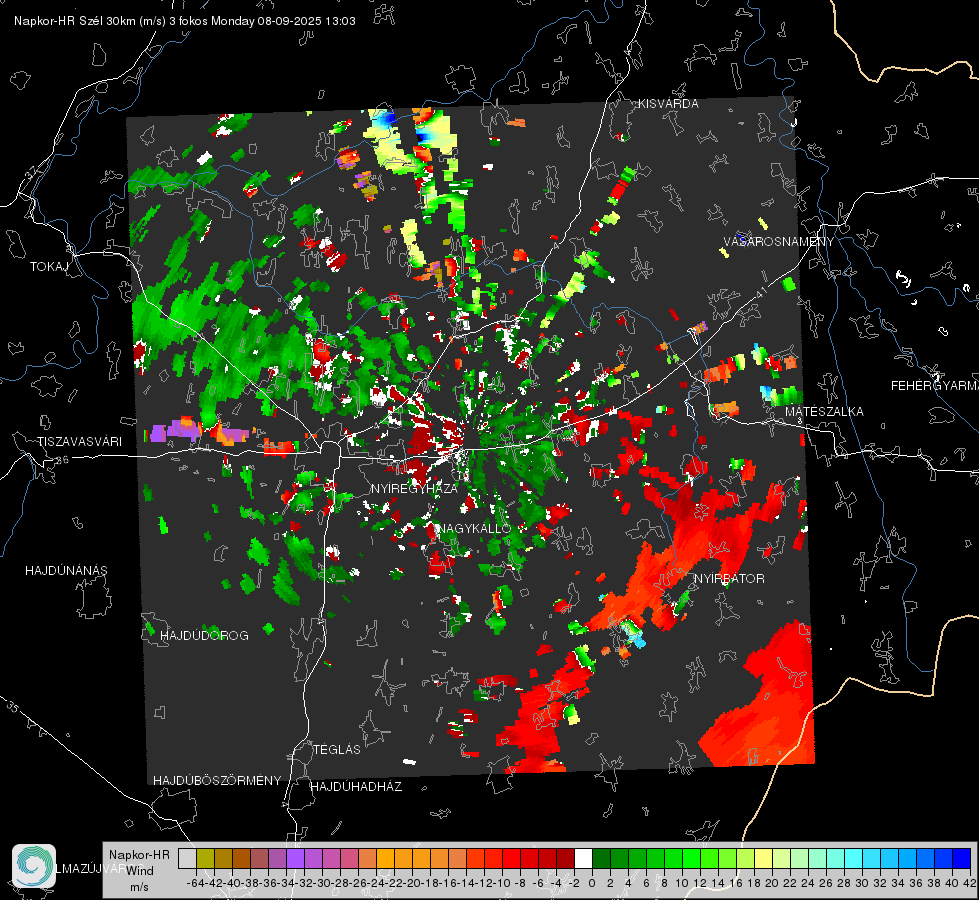Select the VÁSÁROSNAMÉNY city label
The height and width of the screenshot is (900, 979).
(779, 242)
